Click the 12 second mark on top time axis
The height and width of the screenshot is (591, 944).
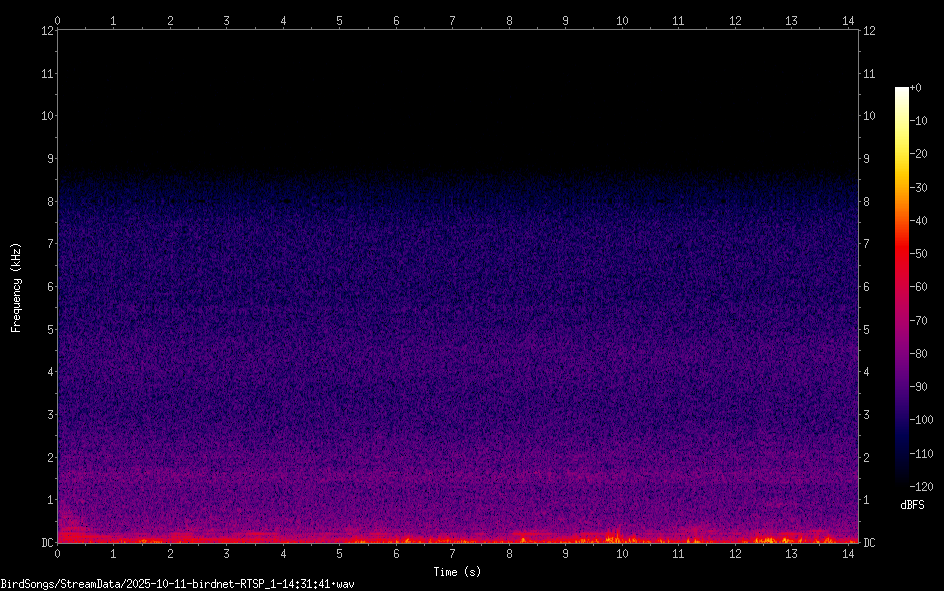735,20
